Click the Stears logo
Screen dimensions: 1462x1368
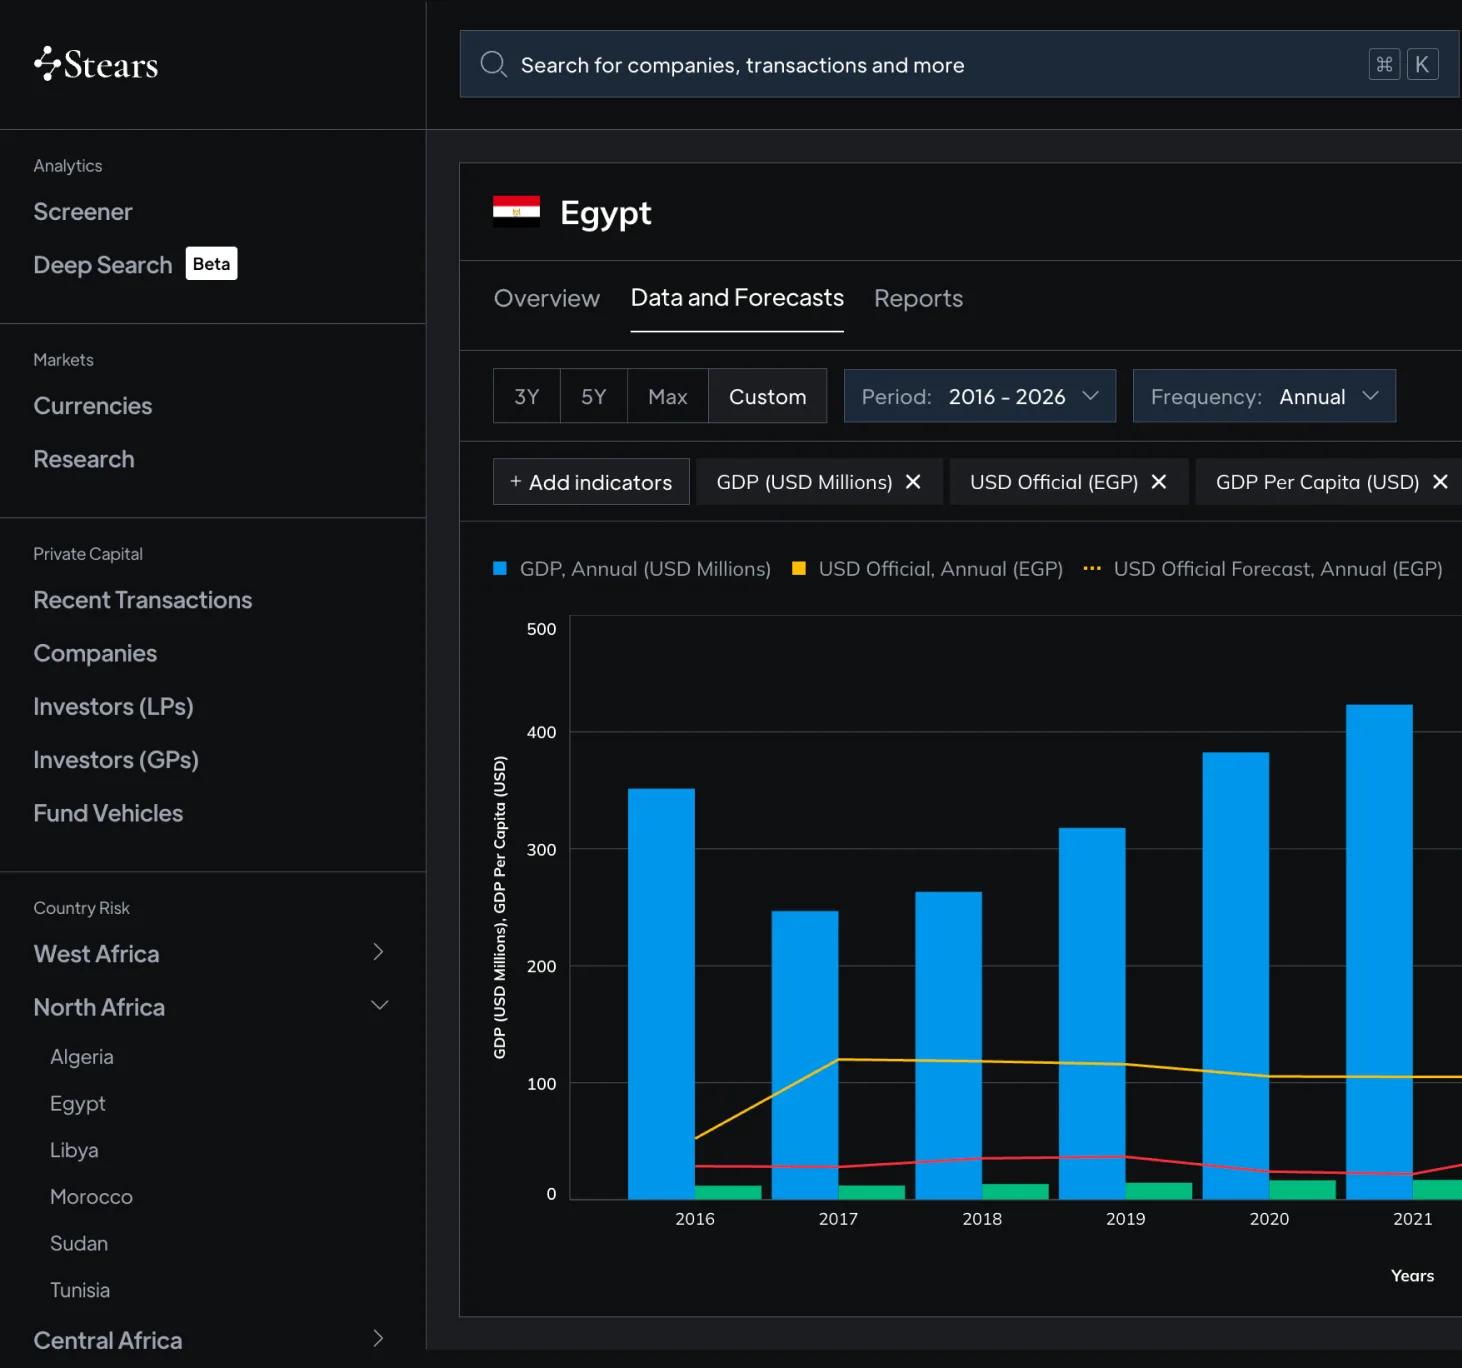pos(96,64)
